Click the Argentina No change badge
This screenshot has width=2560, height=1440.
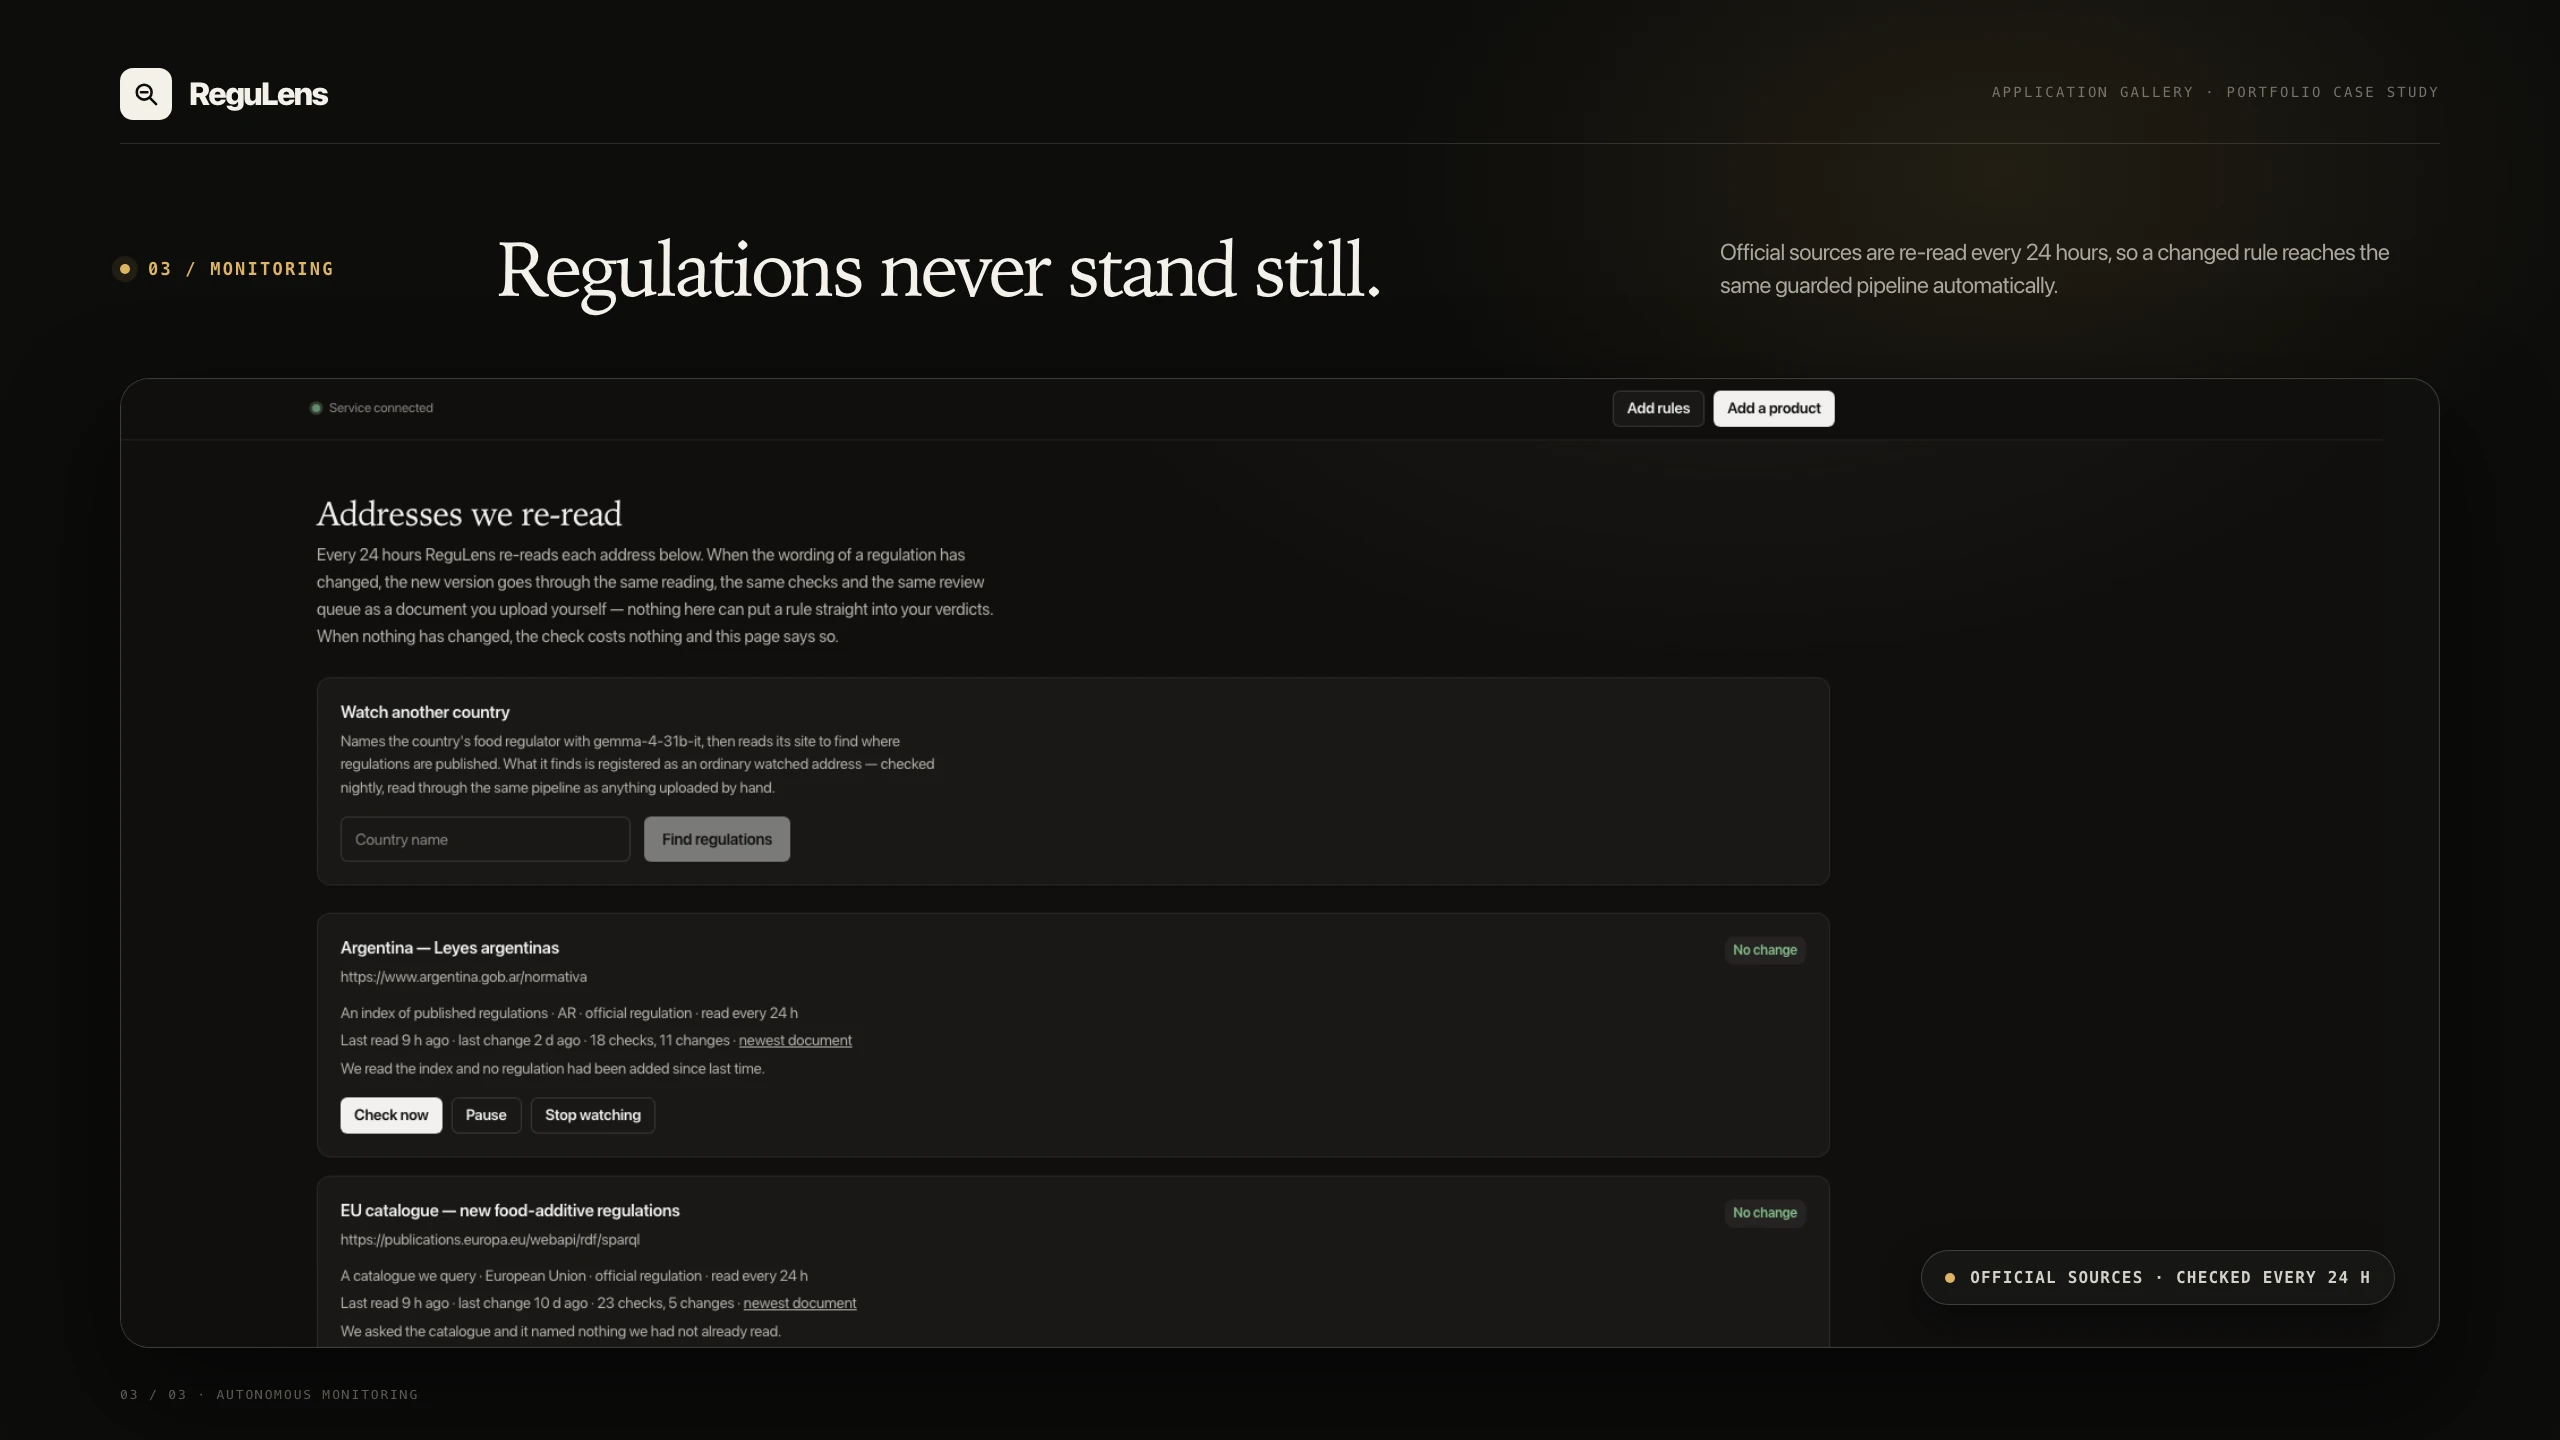1765,950
